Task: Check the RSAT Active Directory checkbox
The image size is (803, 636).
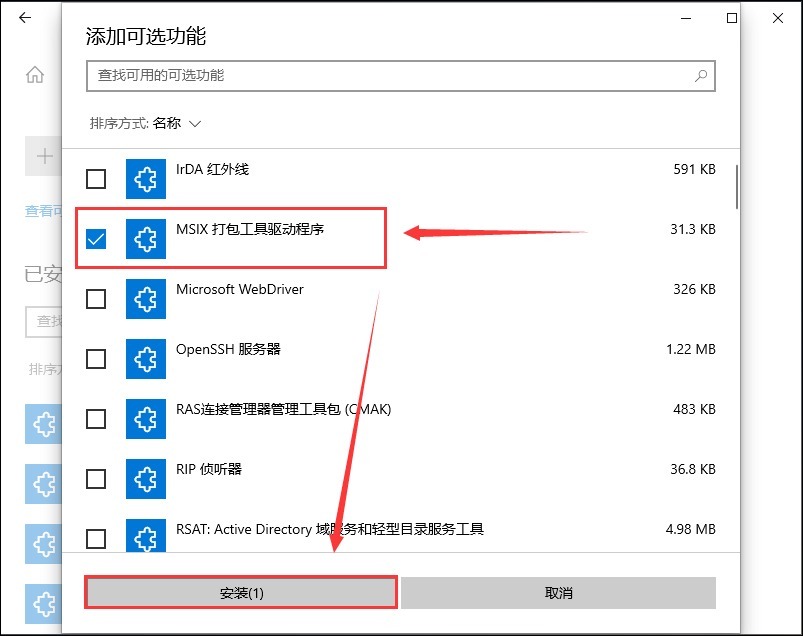Action: [96, 539]
